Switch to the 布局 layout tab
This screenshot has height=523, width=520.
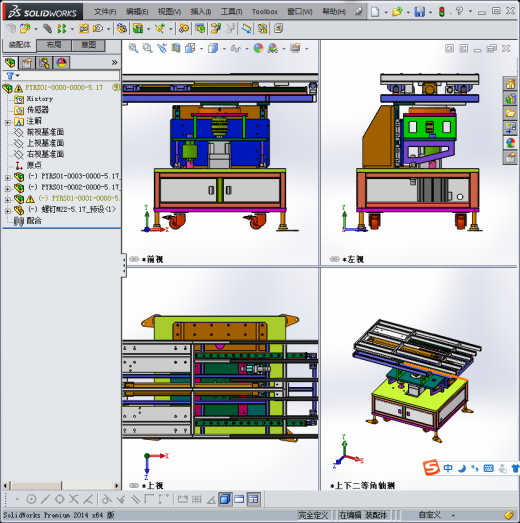54,45
